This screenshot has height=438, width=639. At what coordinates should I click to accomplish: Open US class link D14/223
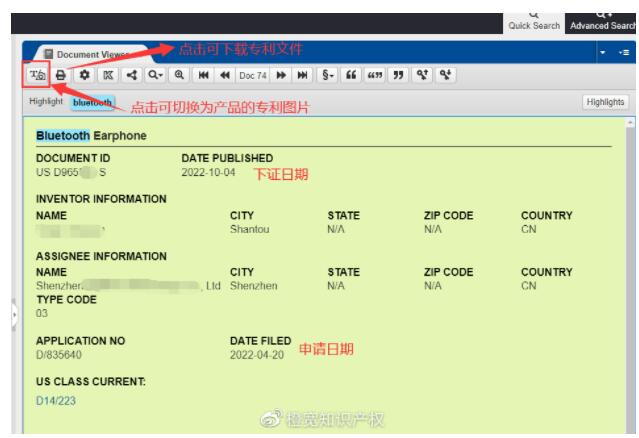56,401
